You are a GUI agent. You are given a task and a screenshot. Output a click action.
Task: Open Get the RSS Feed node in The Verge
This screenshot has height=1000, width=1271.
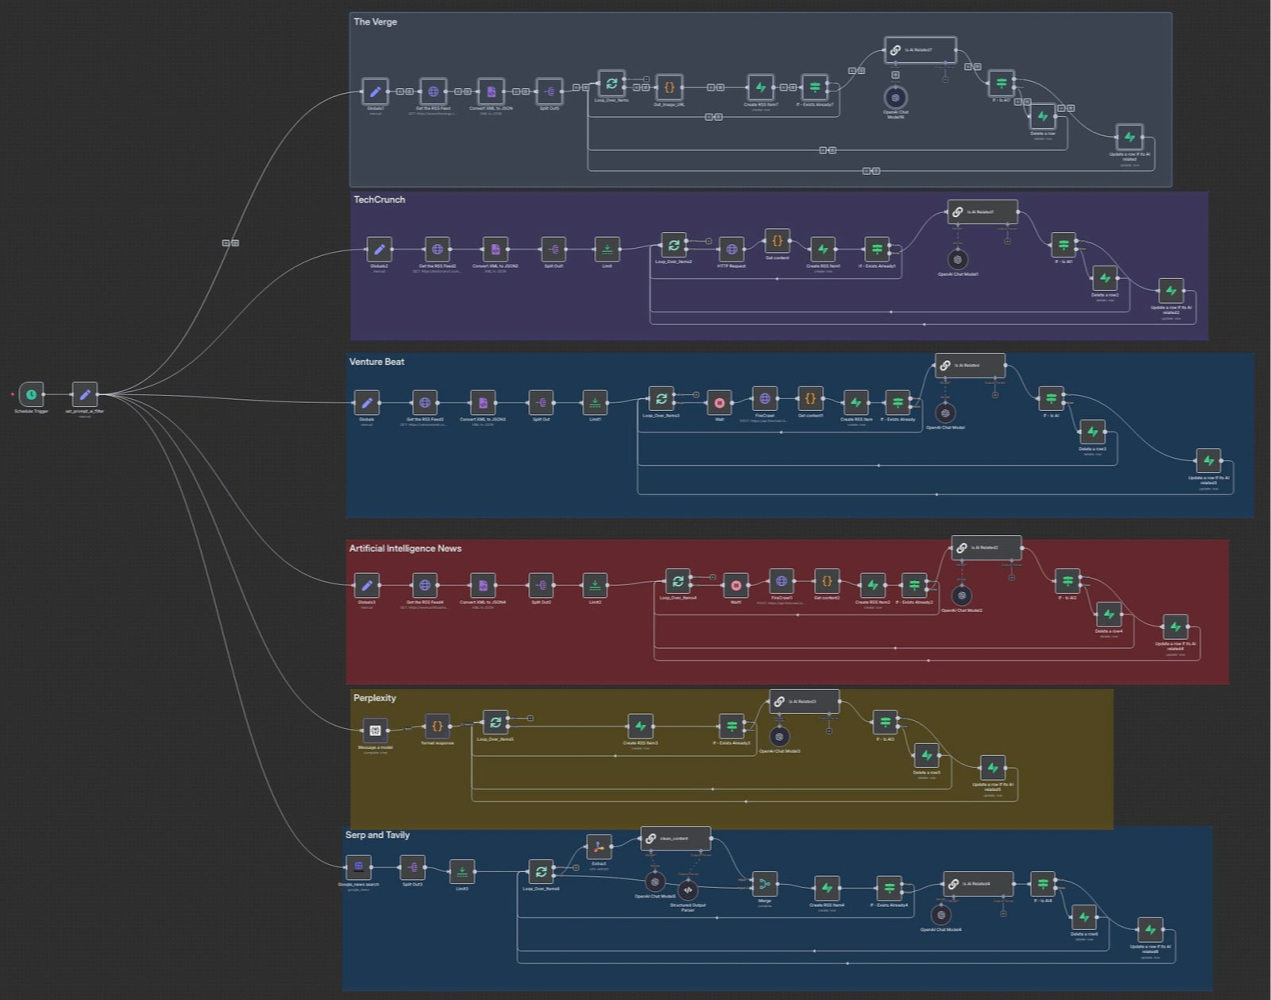[x=433, y=92]
